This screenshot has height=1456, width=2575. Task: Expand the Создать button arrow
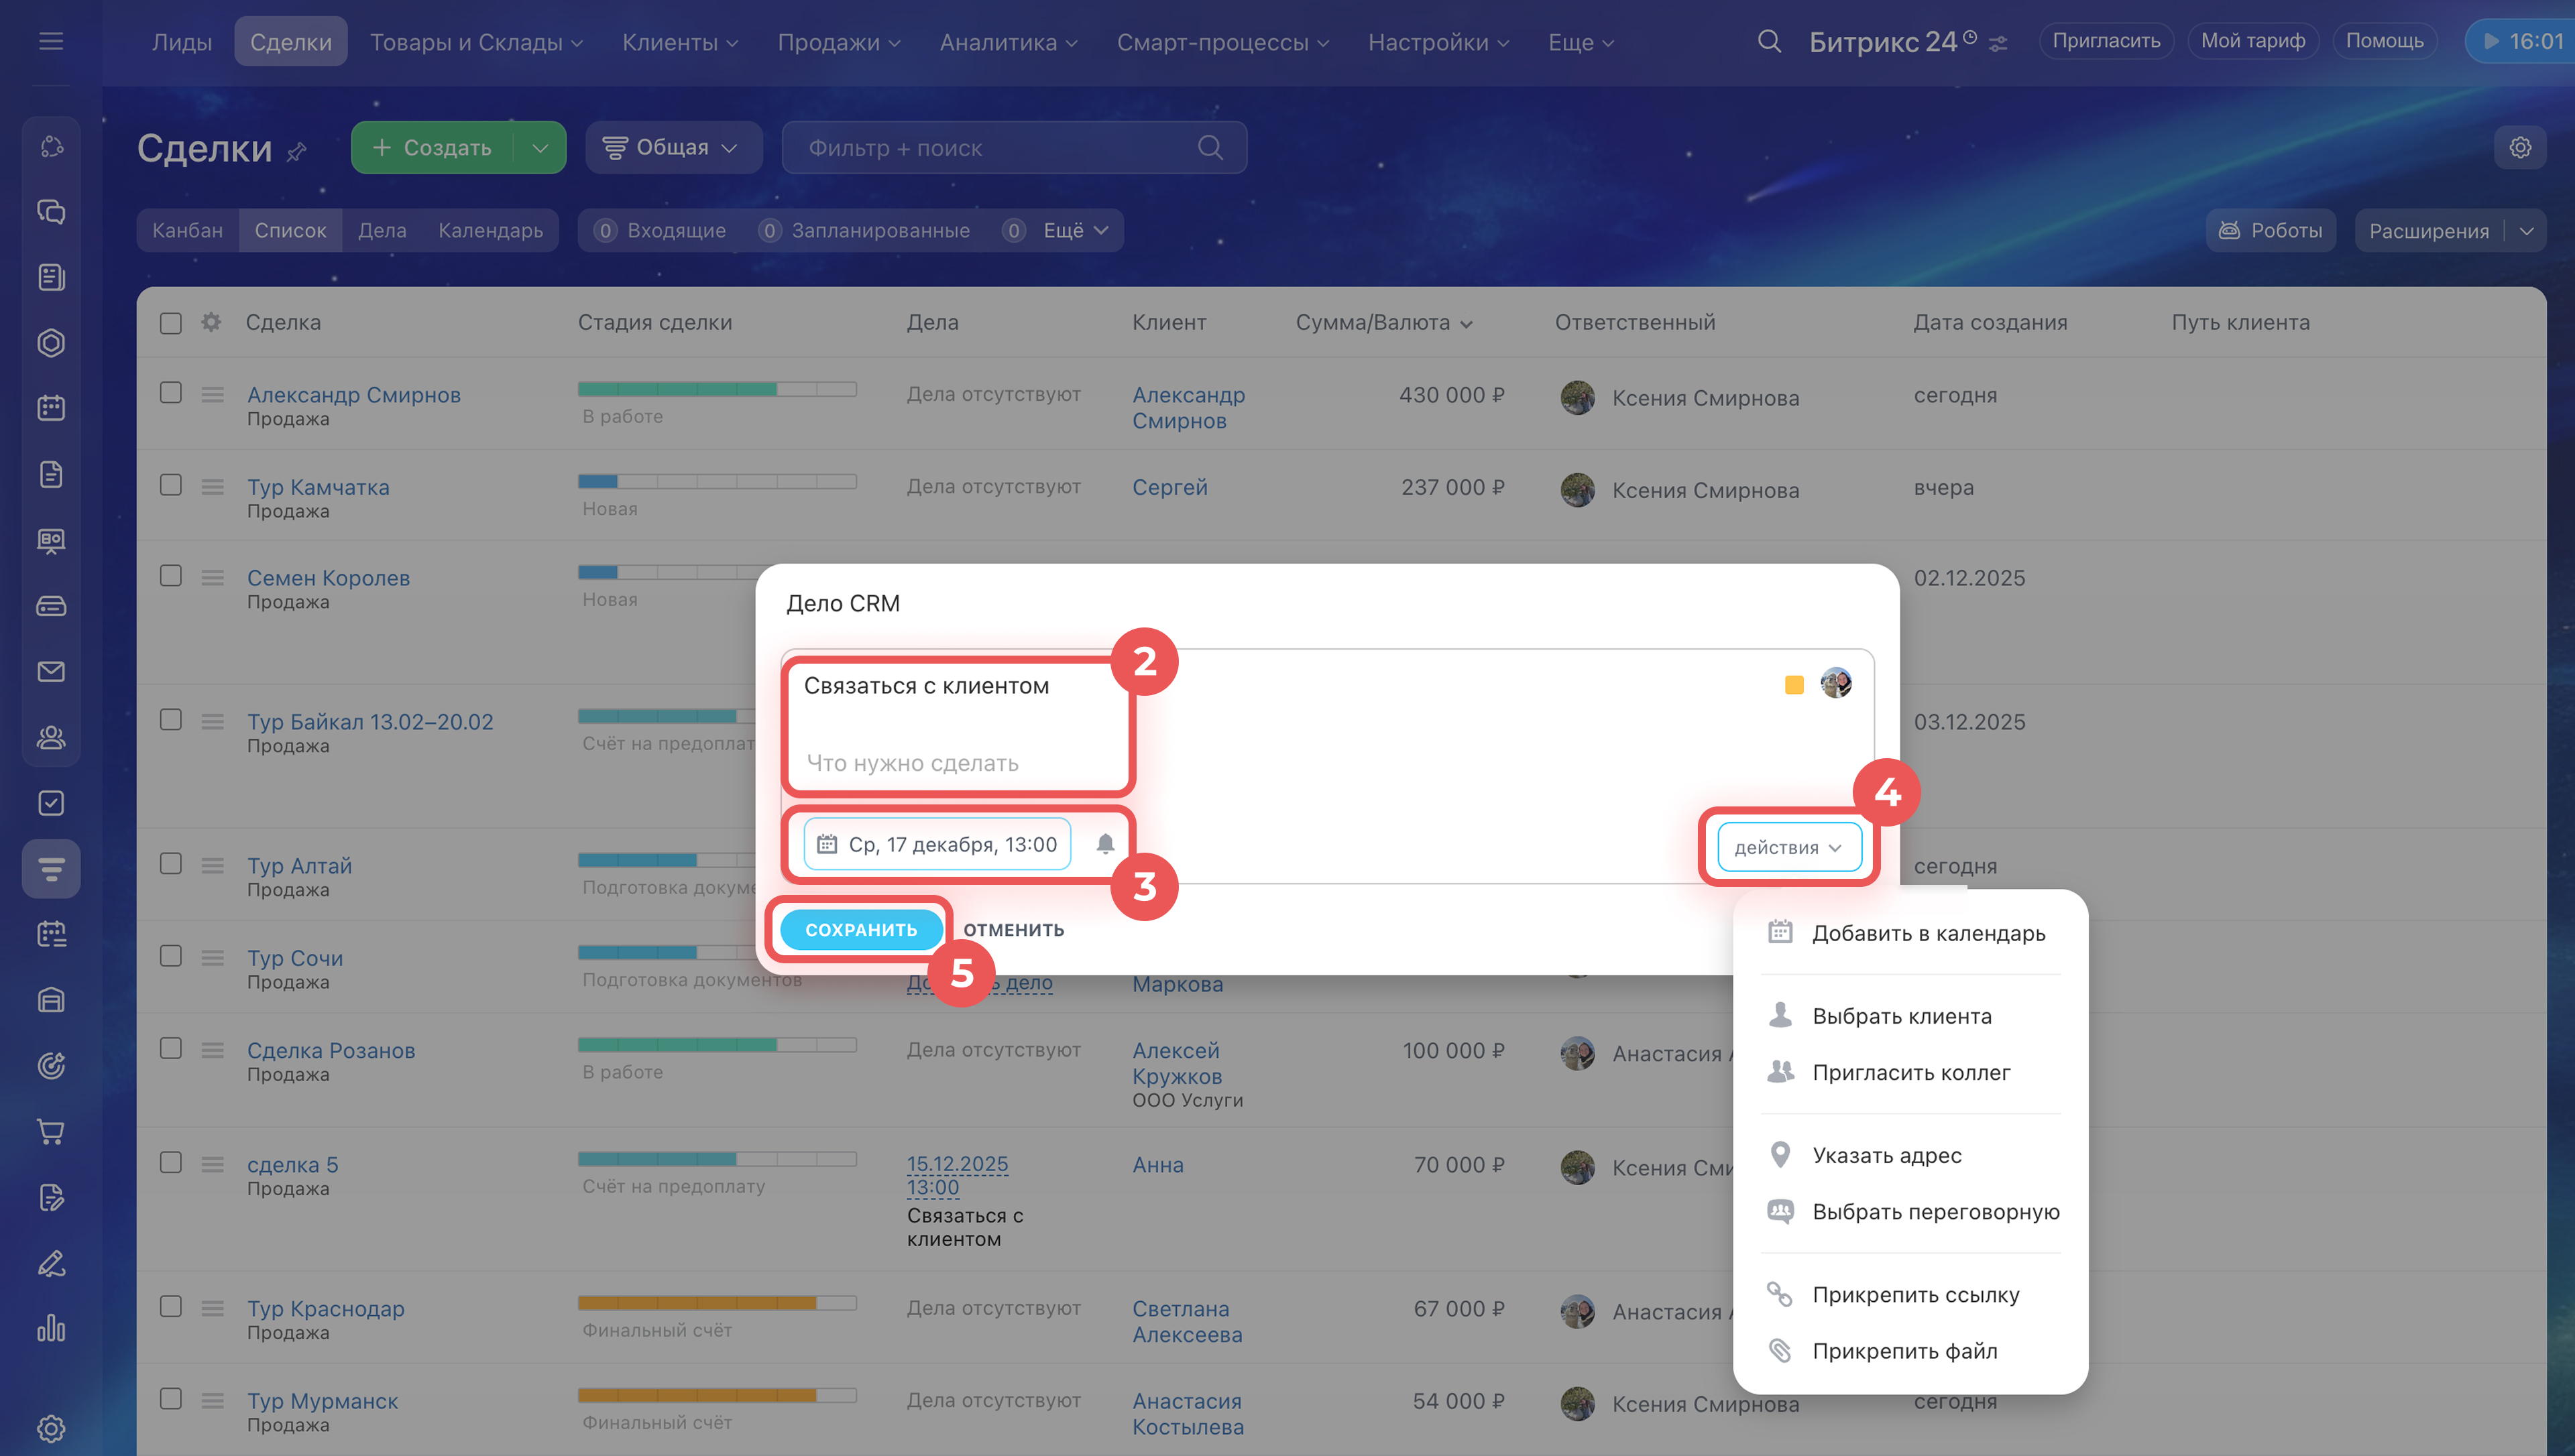point(540,148)
